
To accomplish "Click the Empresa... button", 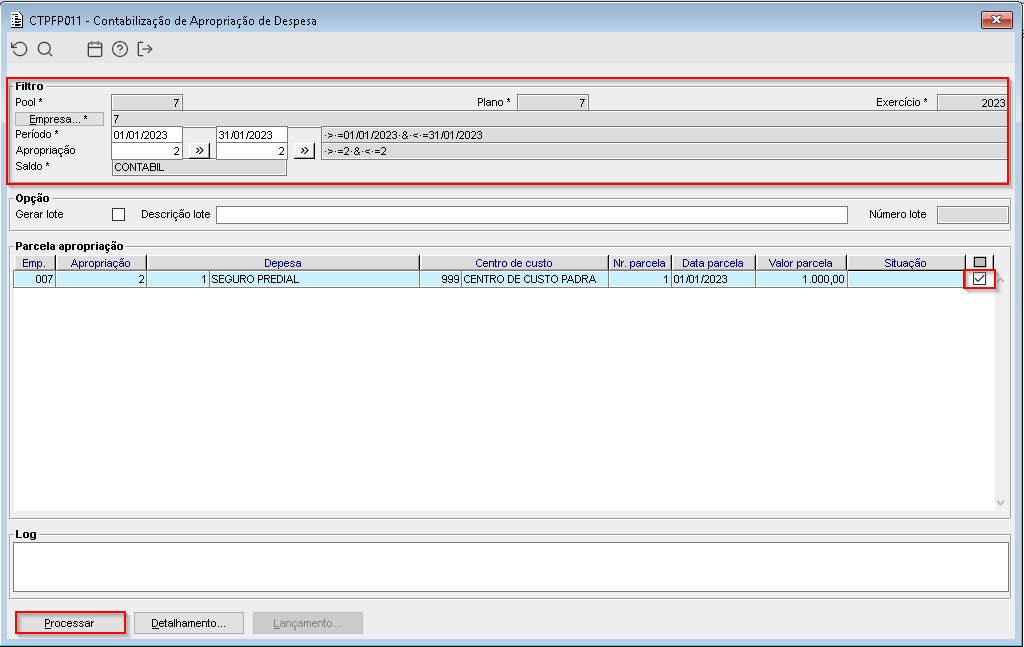I will tap(59, 119).
